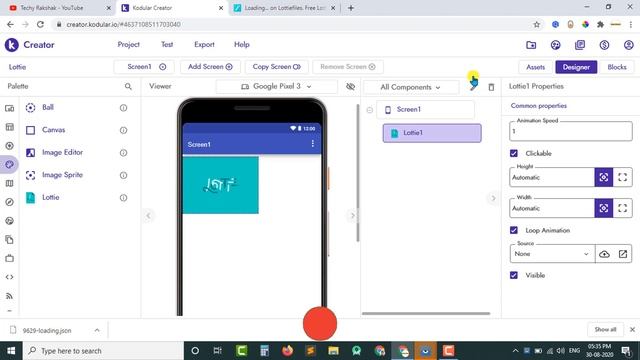Screen dimensions: 640x360
Task: Switch to the Blocks view
Action: click(x=617, y=67)
